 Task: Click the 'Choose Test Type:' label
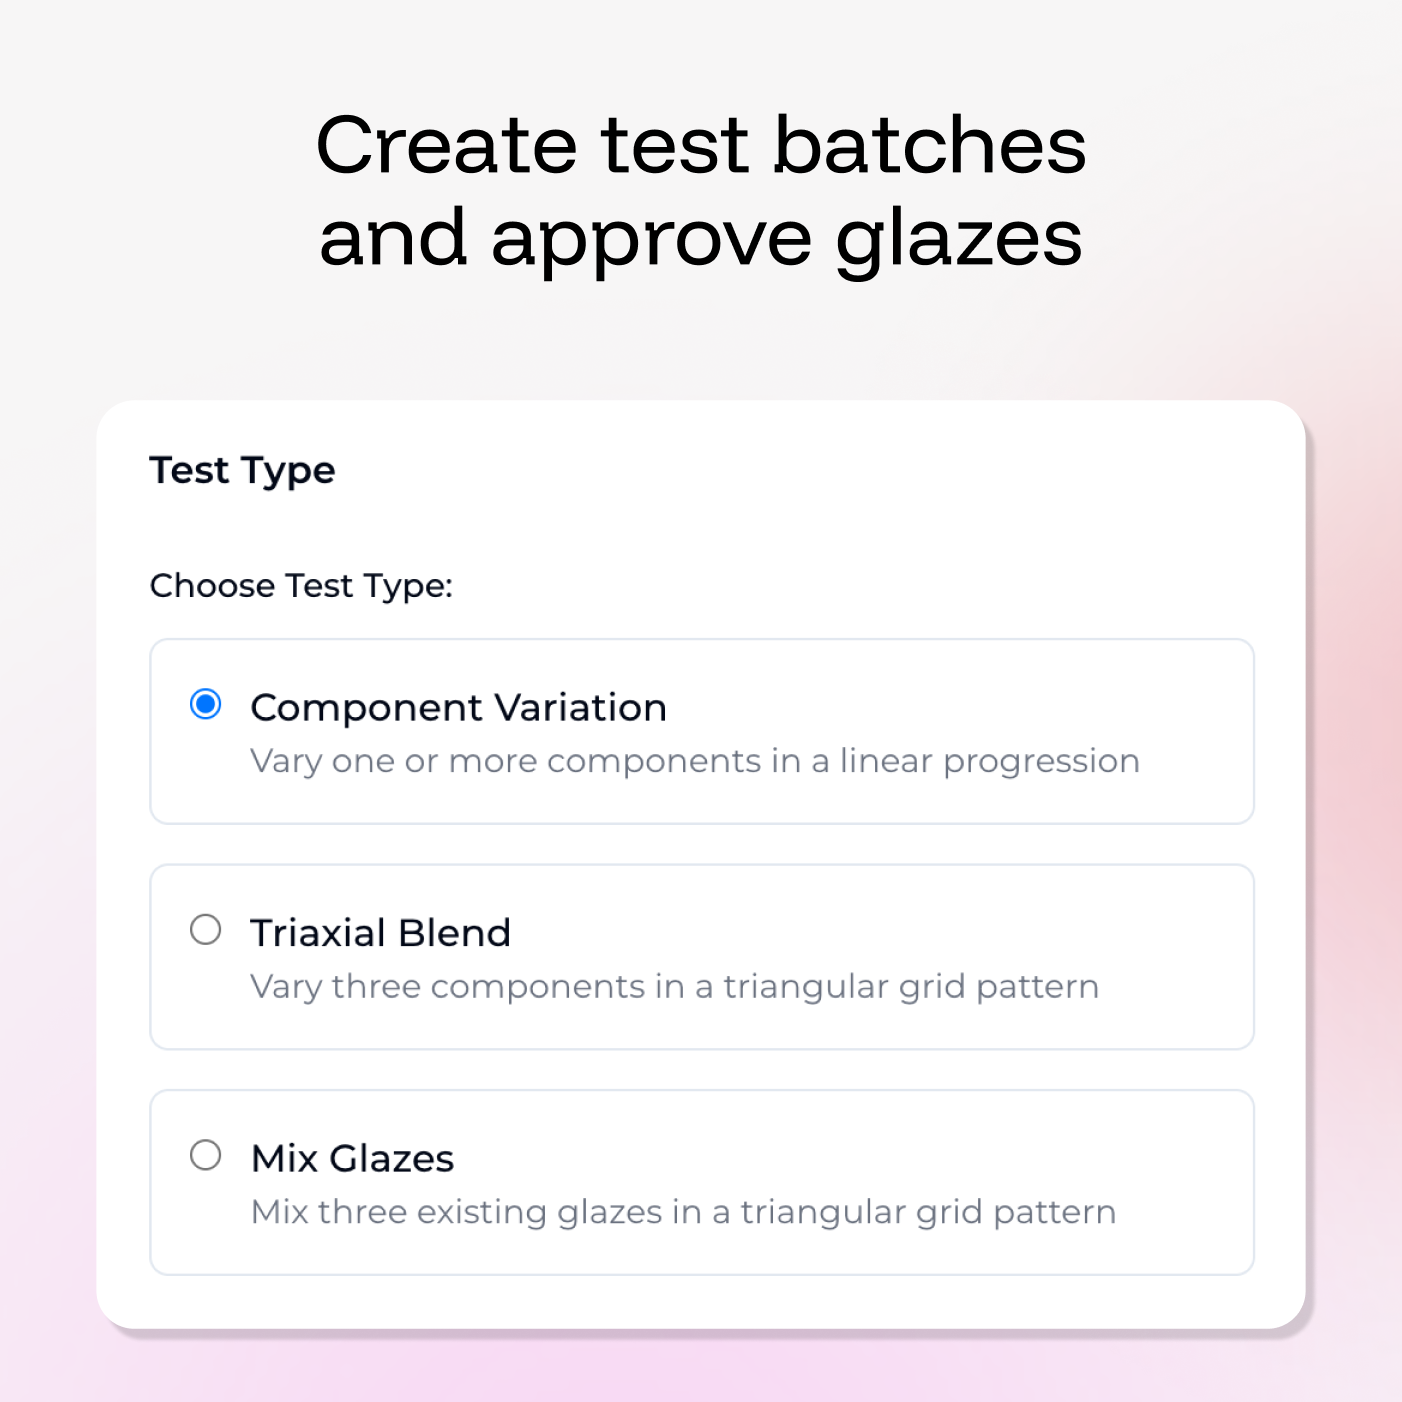(301, 586)
